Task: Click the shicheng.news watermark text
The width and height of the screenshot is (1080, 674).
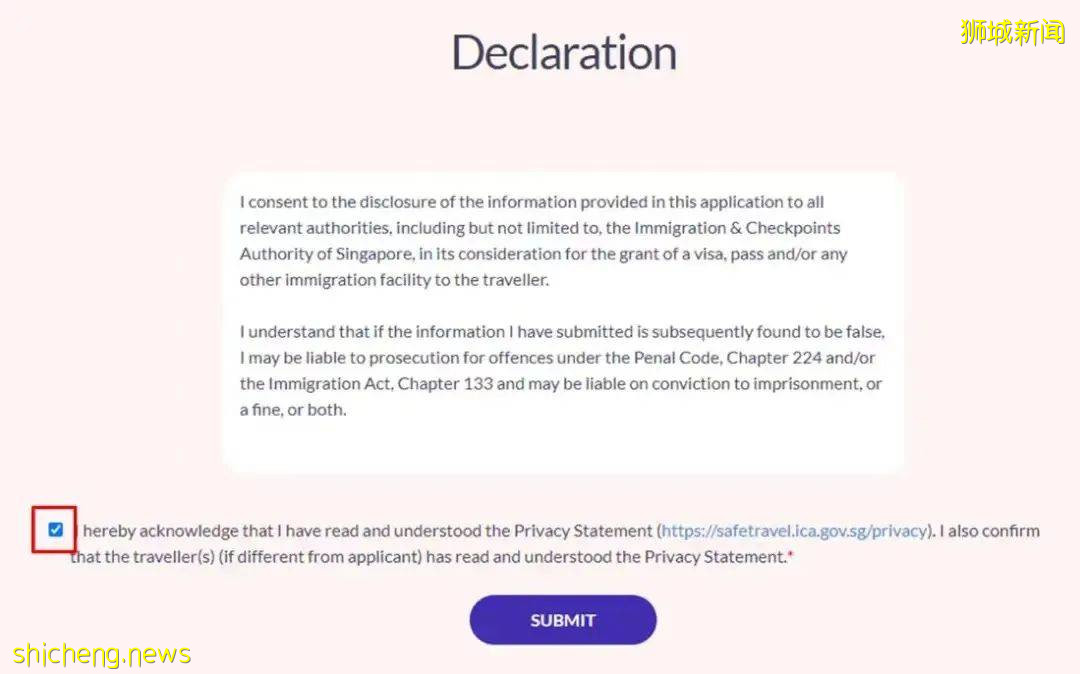Action: (102, 655)
